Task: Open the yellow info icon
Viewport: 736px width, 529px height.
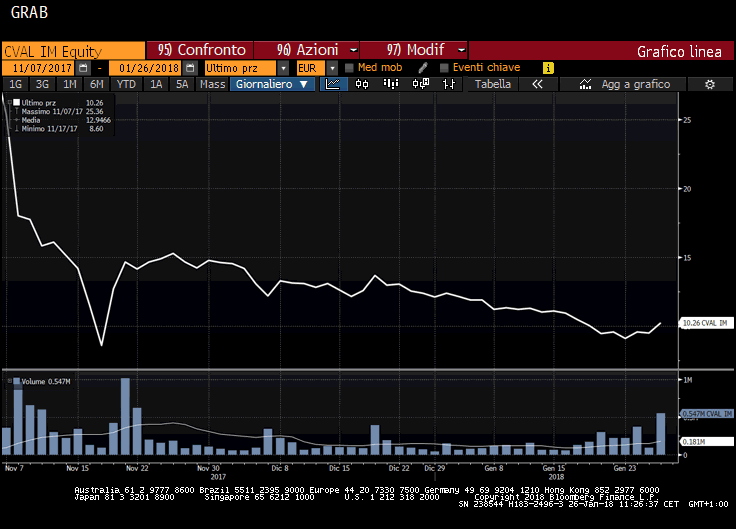Action: pos(548,68)
